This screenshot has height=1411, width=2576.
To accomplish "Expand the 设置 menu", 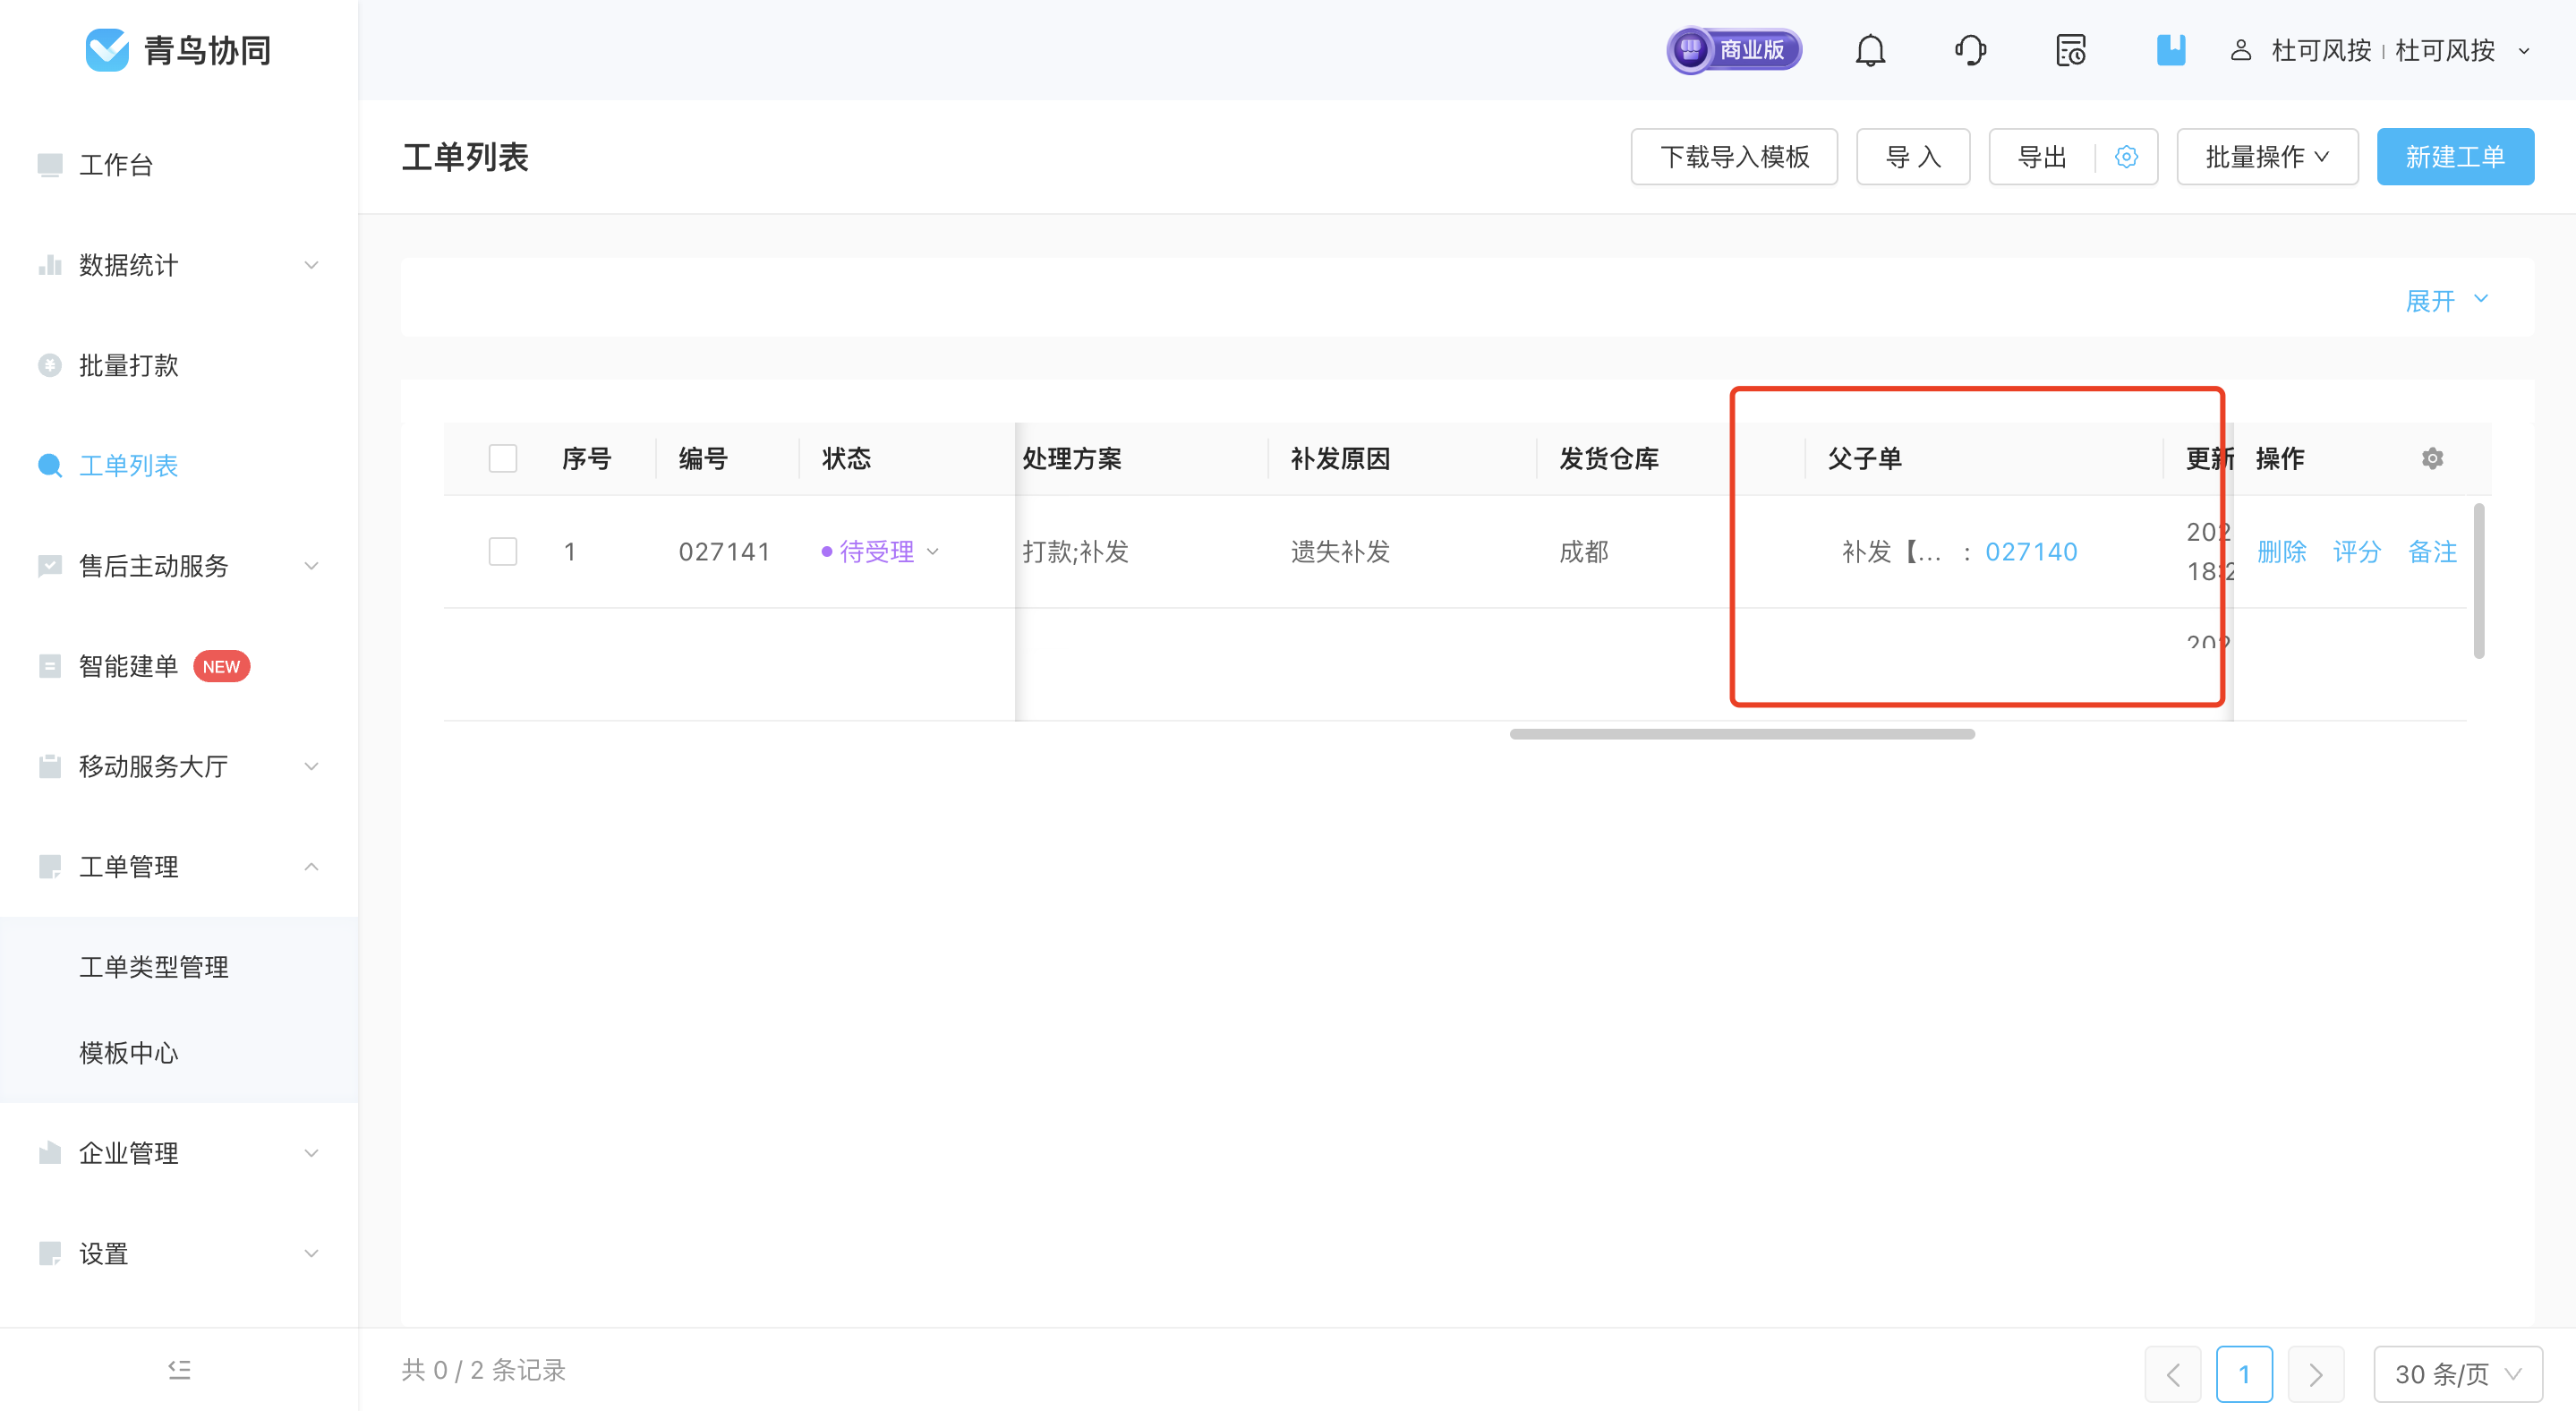I will (x=311, y=1253).
